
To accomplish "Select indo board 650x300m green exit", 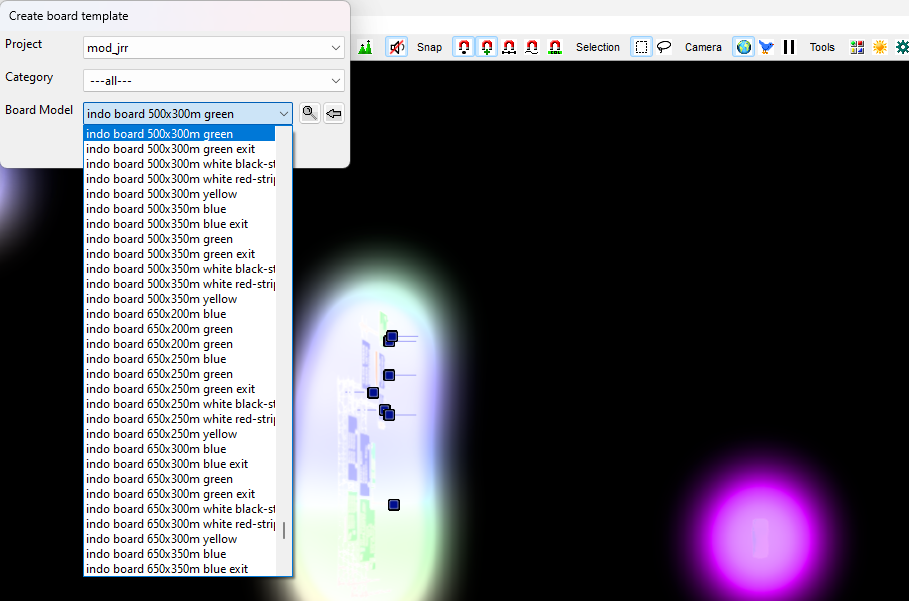I will click(x=180, y=494).
